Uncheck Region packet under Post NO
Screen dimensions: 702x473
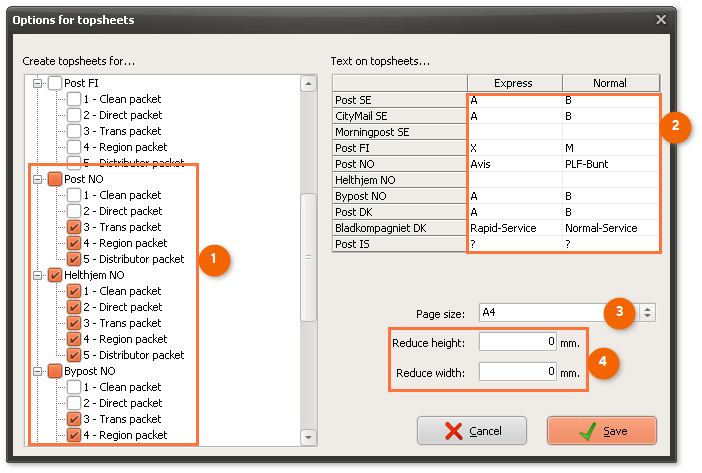tap(74, 243)
